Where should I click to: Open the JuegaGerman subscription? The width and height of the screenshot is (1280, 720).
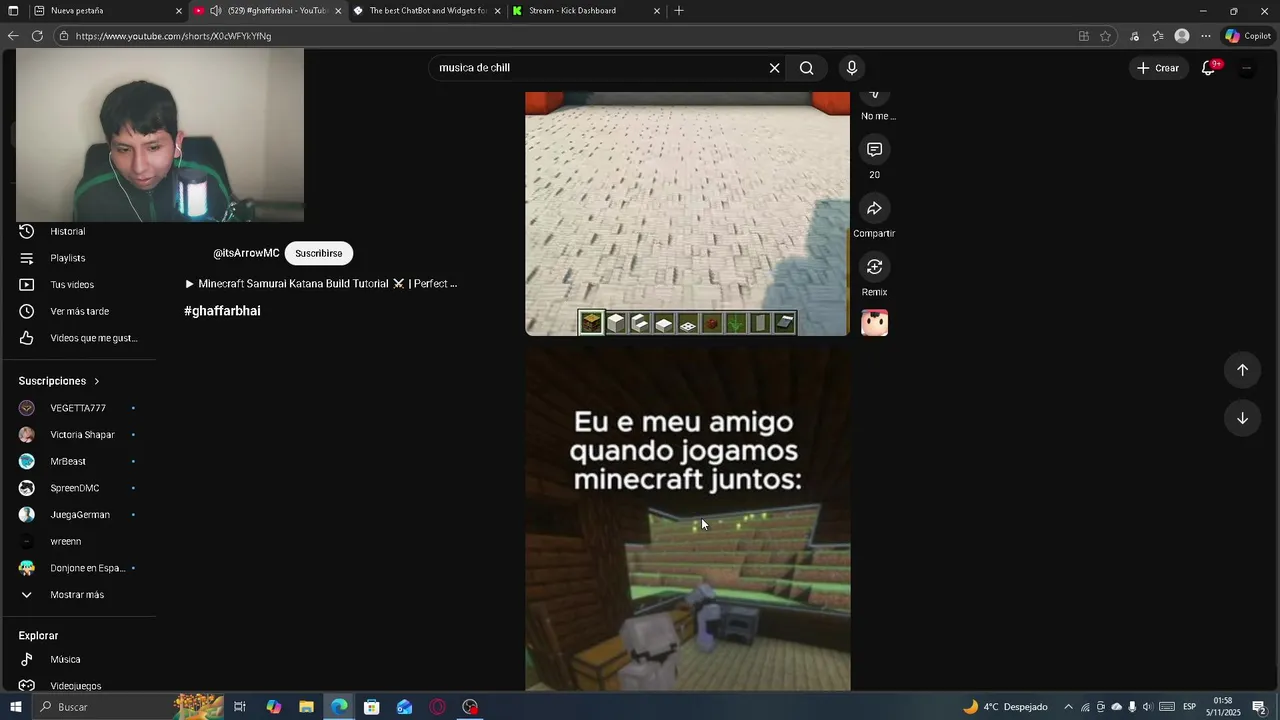78,515
